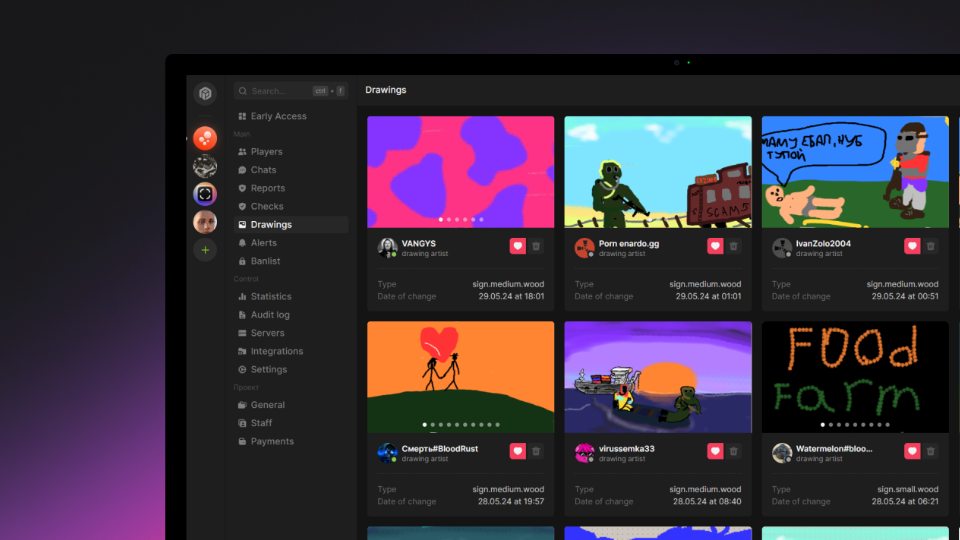Delete virussemka33 drawing trash icon
960x540 pixels.
[x=733, y=451]
